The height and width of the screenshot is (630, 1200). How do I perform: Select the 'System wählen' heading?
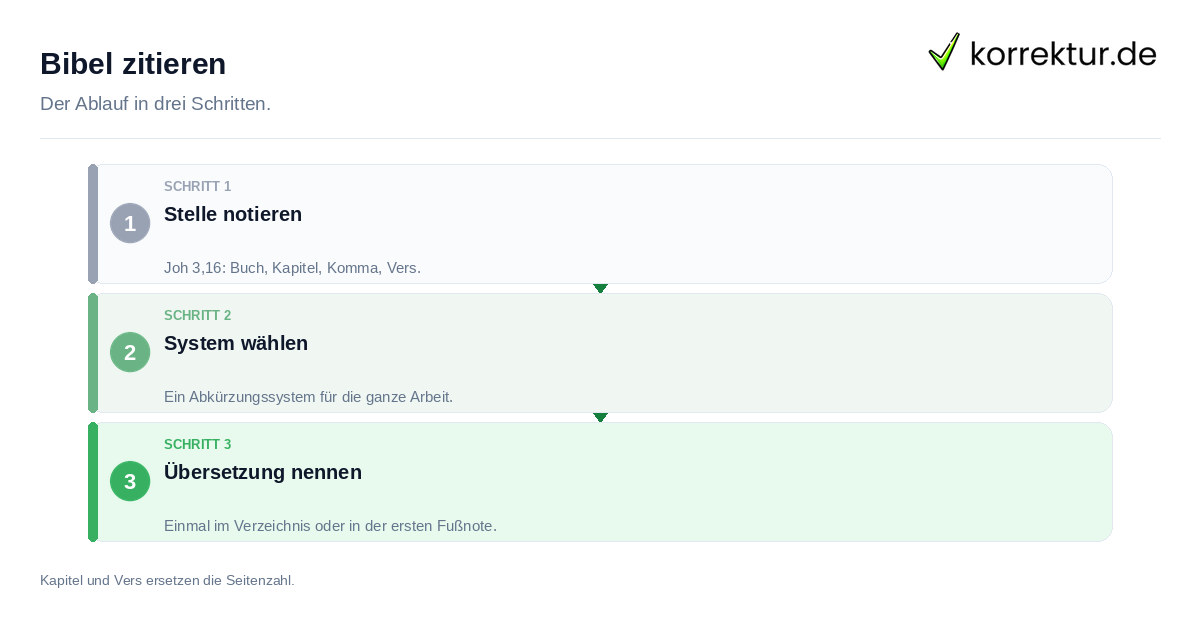click(x=236, y=343)
